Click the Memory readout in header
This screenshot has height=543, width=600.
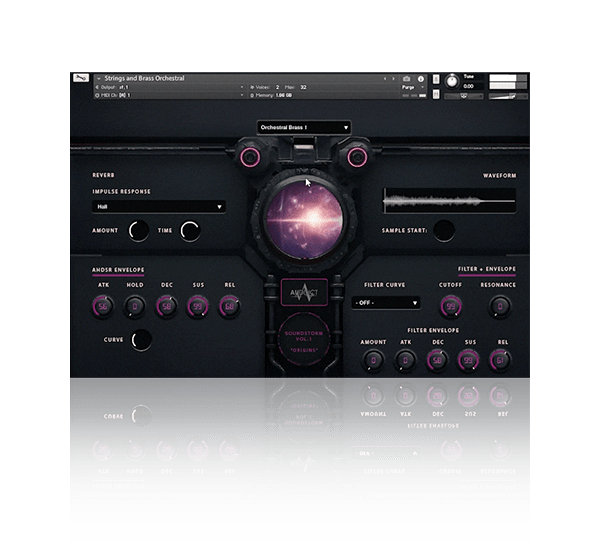271,95
